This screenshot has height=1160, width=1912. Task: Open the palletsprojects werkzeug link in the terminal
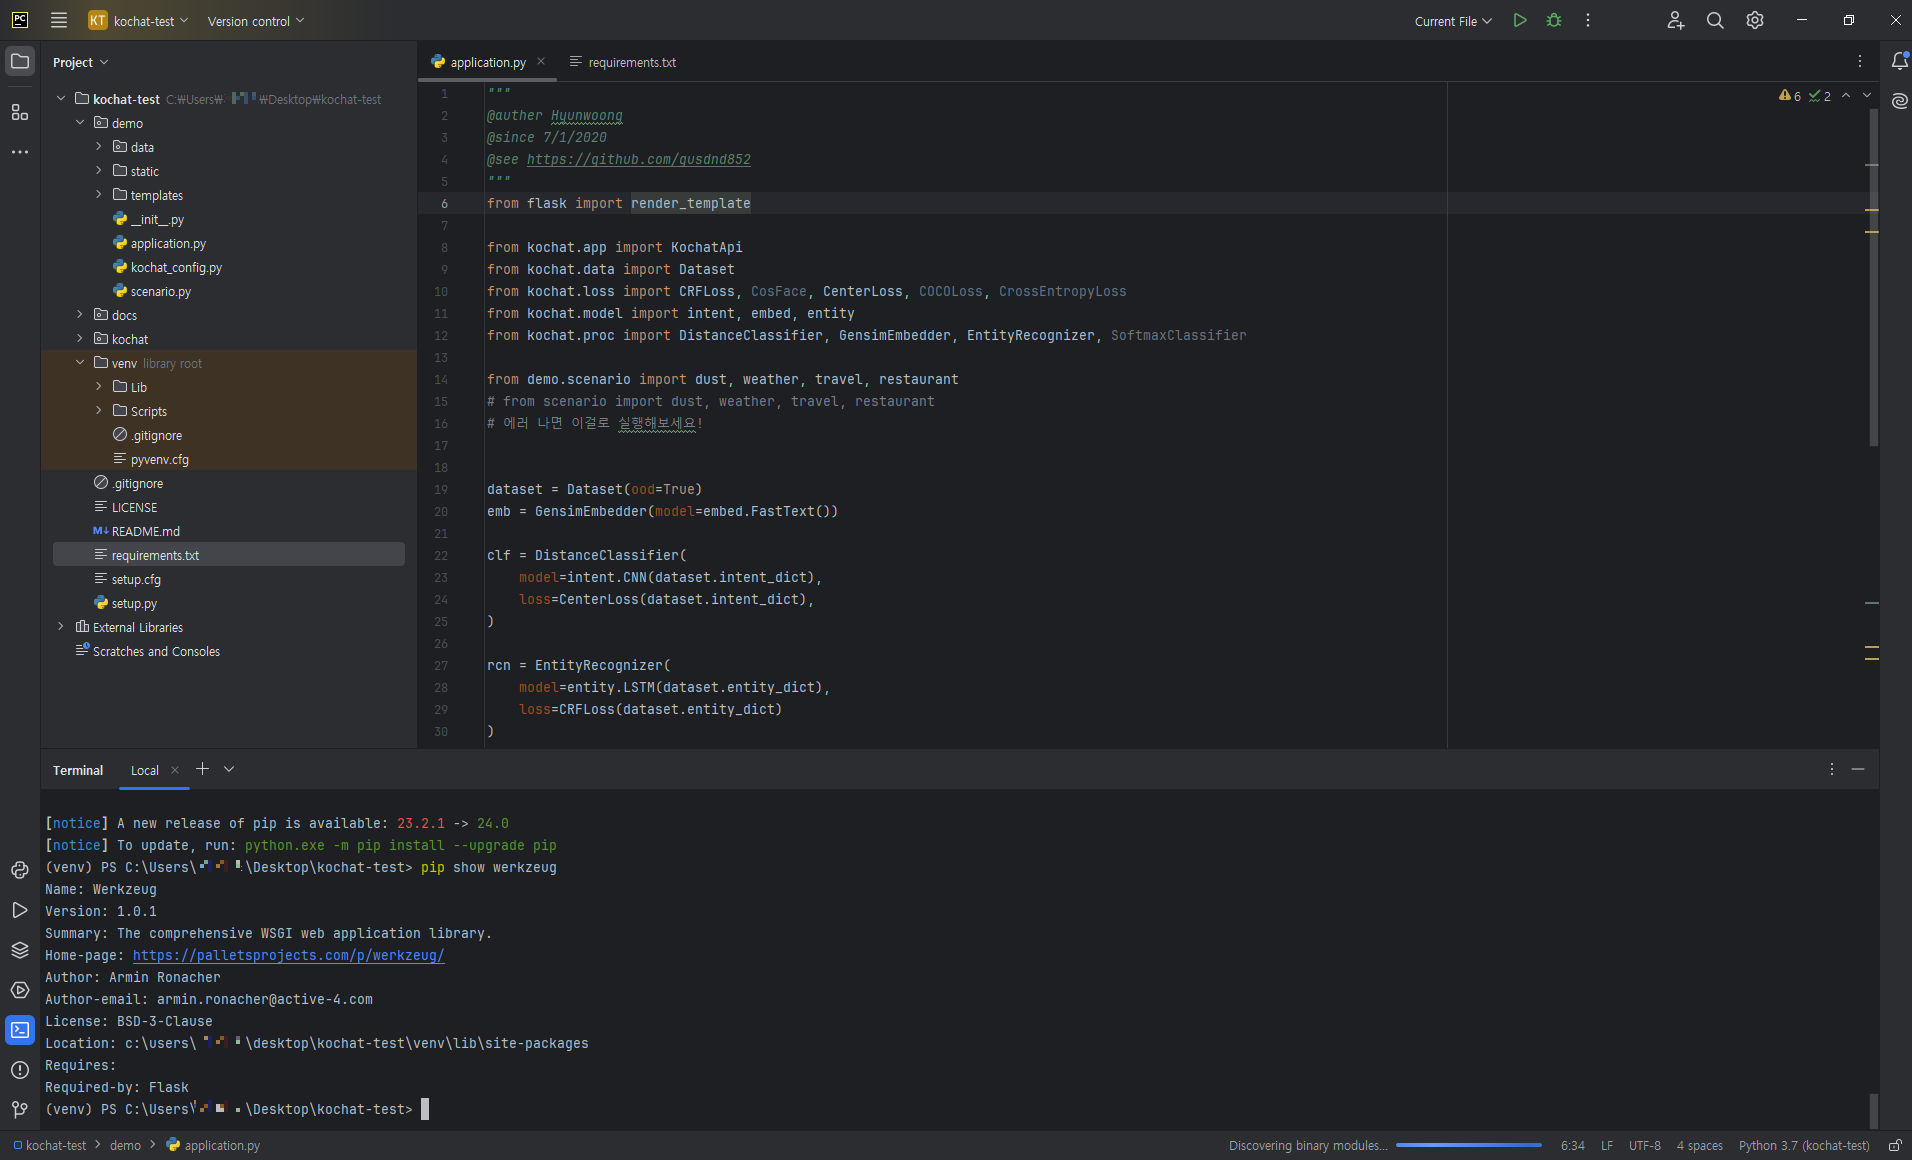click(x=288, y=955)
